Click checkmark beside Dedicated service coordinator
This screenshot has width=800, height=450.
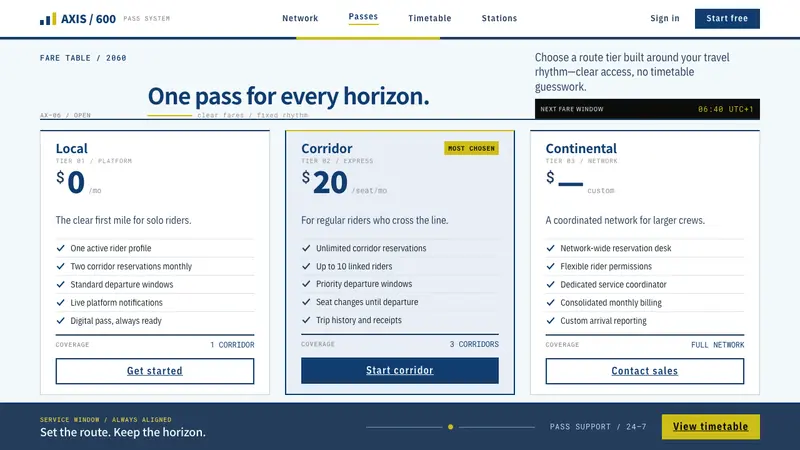[x=551, y=284]
